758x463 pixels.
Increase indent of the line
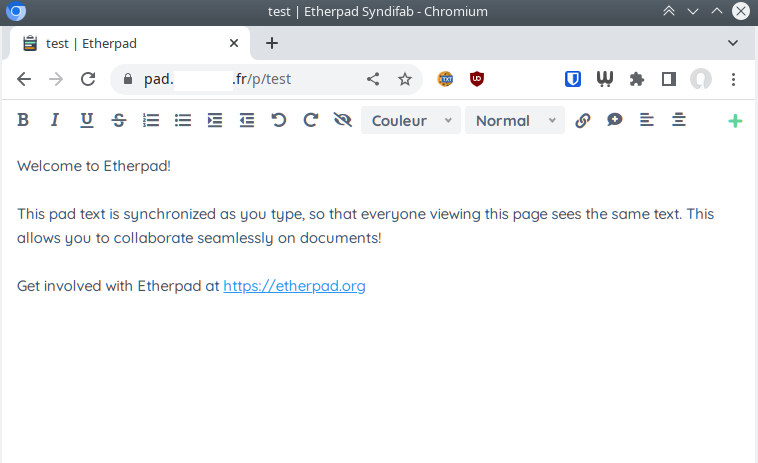[215, 120]
